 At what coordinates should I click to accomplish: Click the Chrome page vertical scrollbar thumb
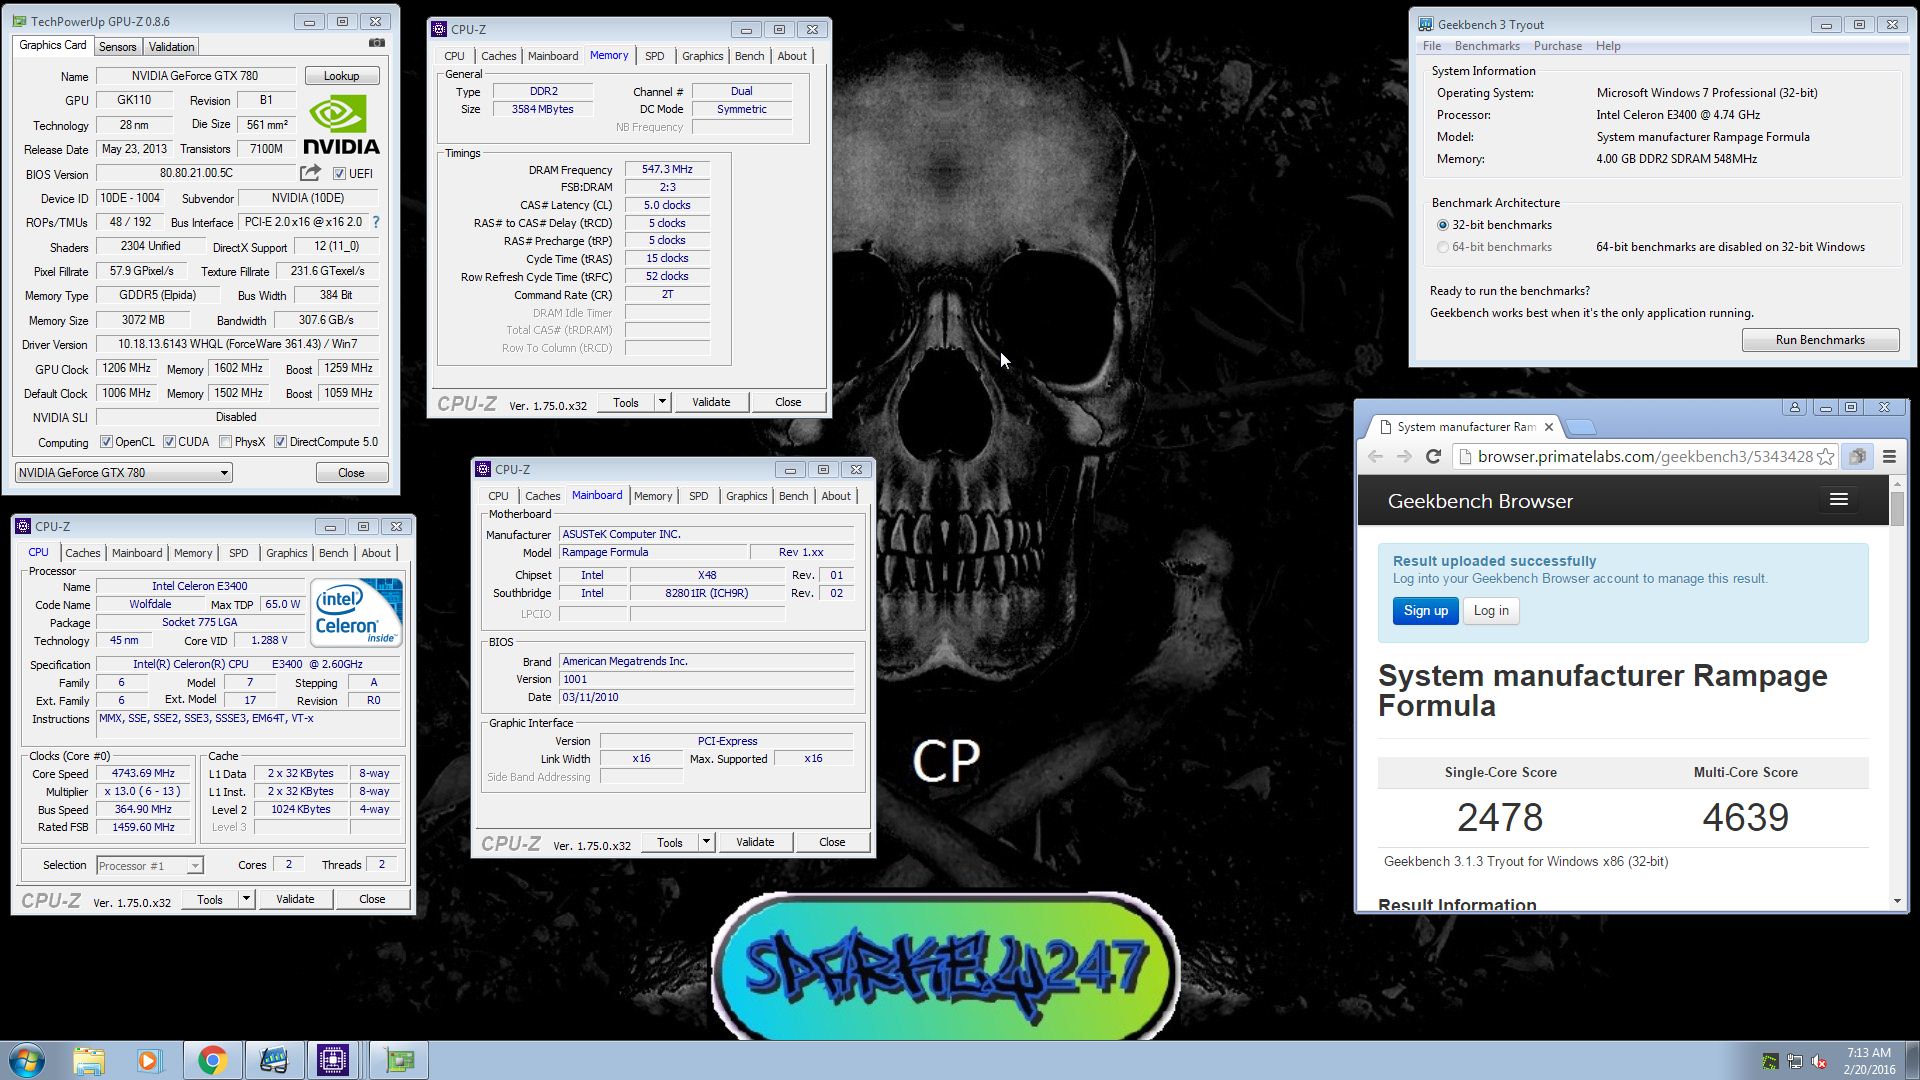(x=1897, y=507)
